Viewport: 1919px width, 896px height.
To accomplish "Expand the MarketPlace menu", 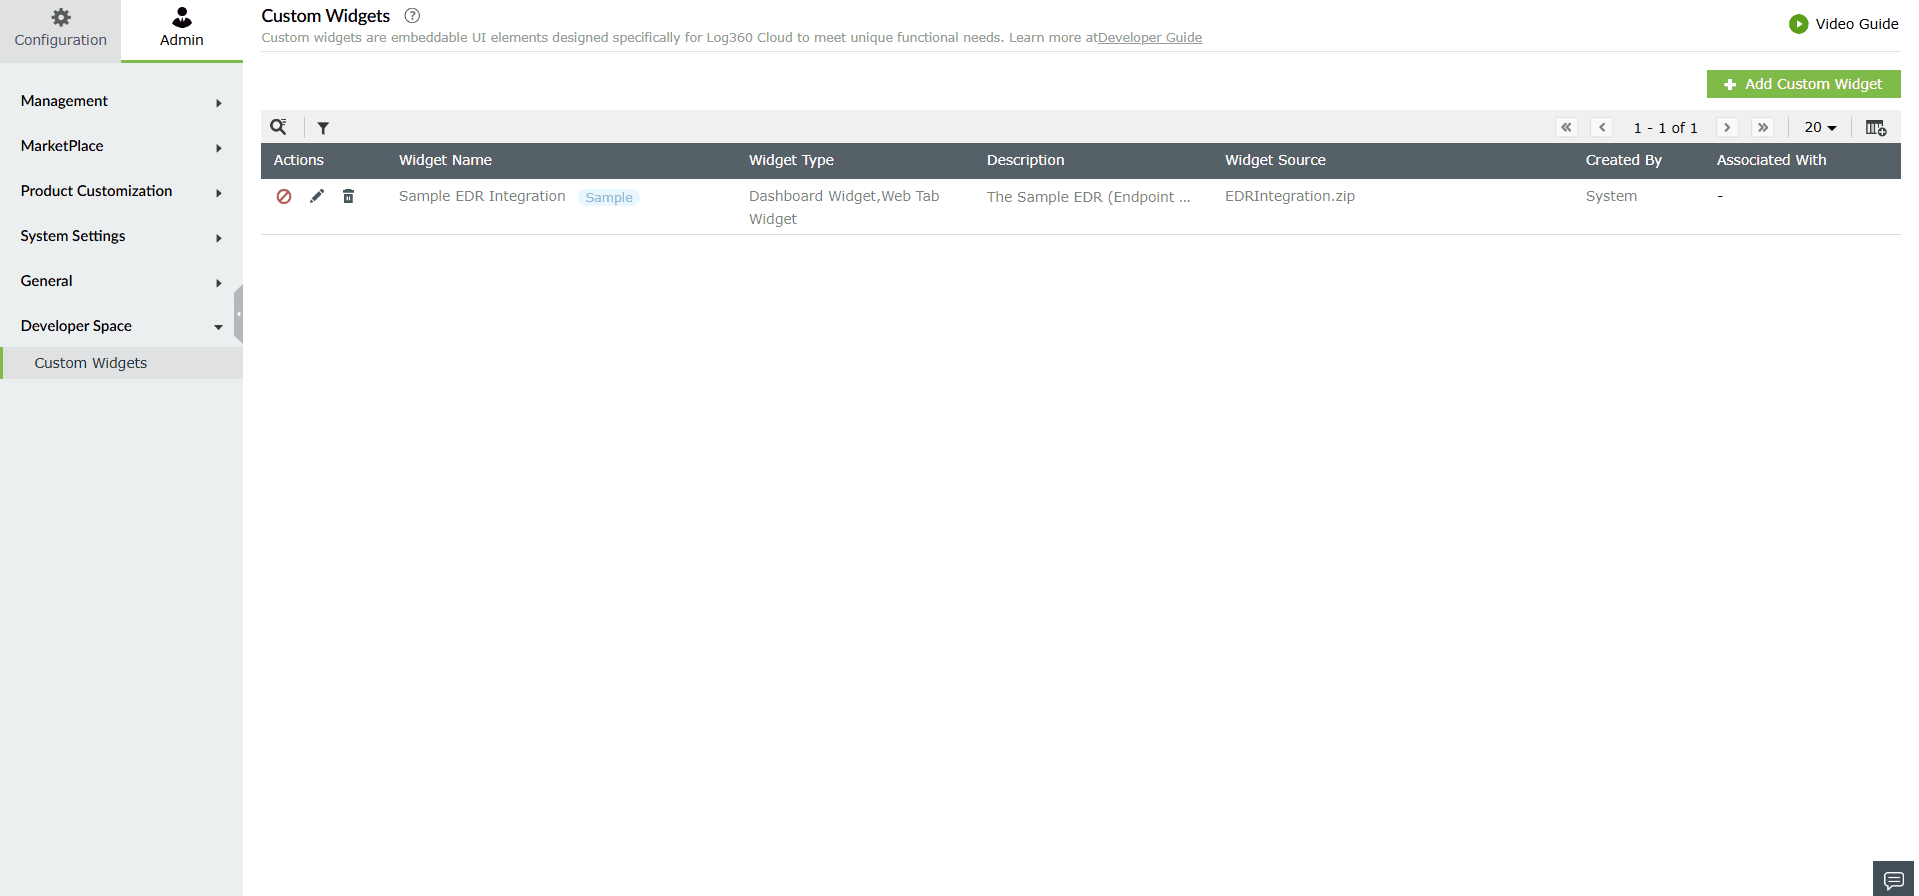I will (x=121, y=146).
